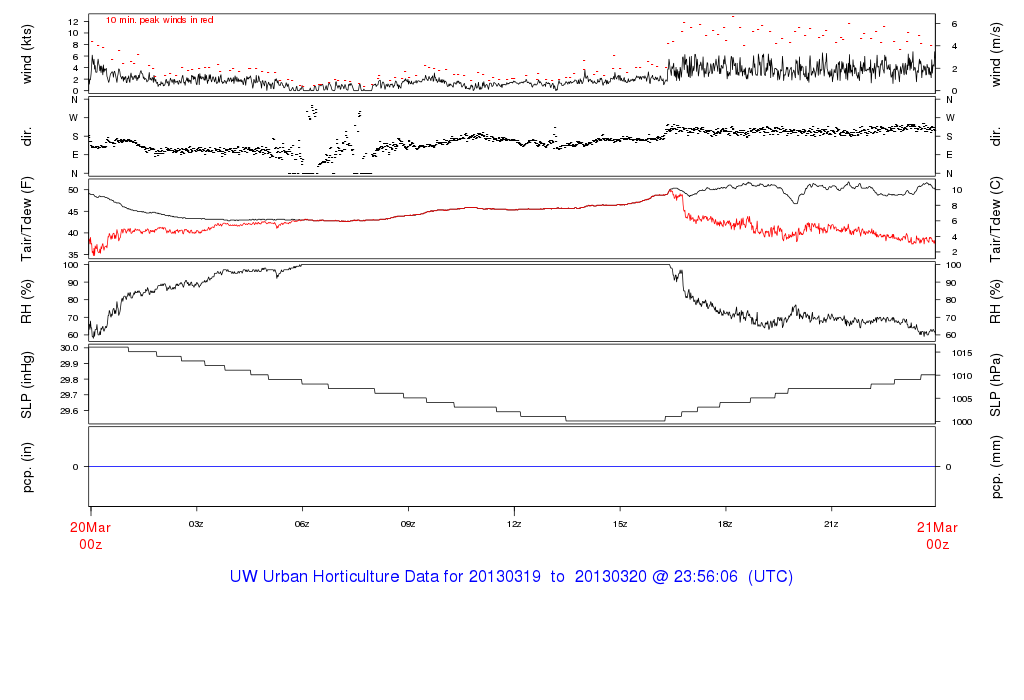Image resolution: width=1024 pixels, height=700 pixels.
Task: Click the '21z' time axis tick label
Action: click(831, 524)
